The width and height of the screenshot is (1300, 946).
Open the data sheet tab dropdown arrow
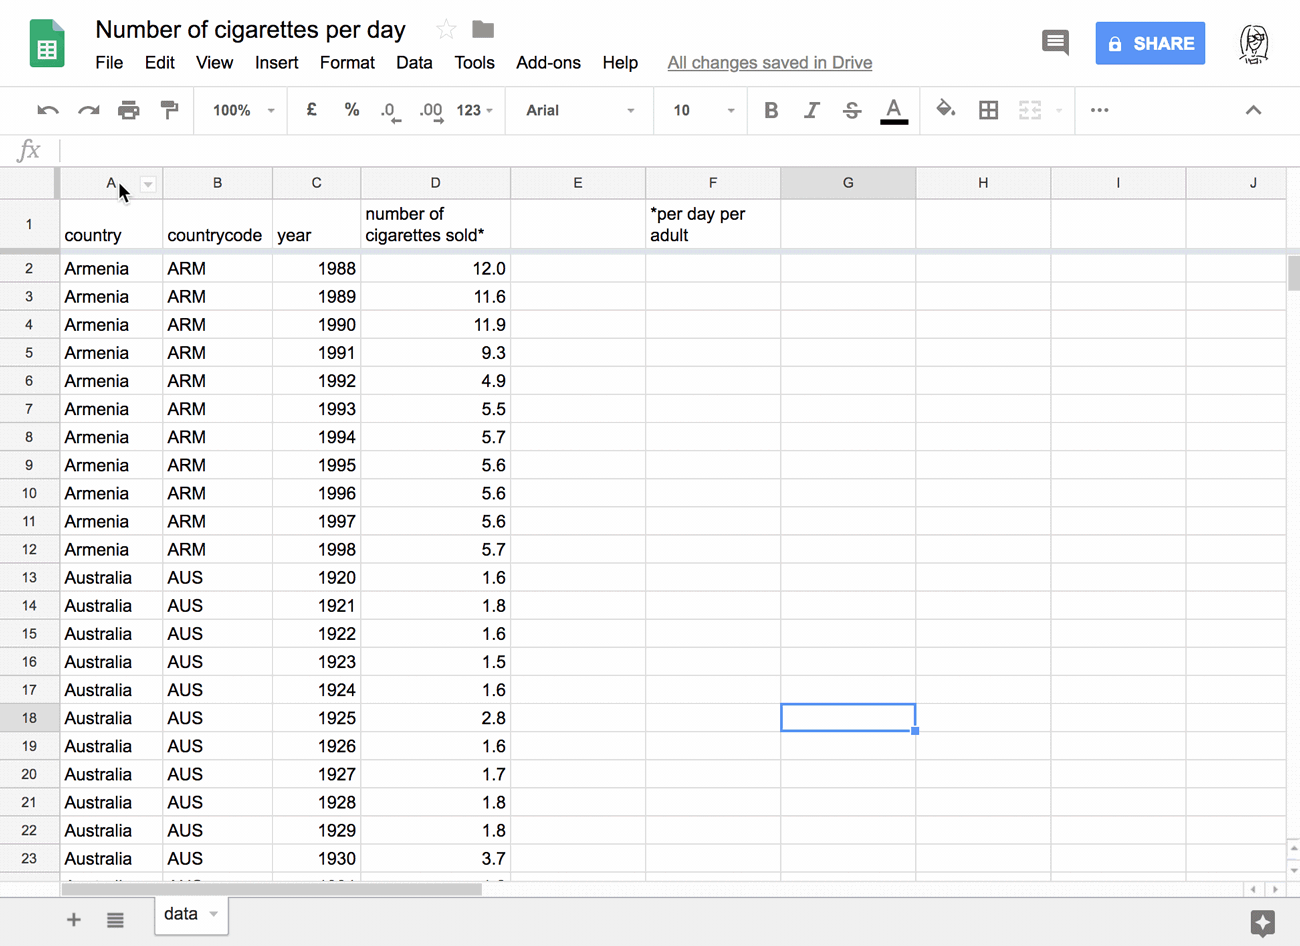pyautogui.click(x=213, y=914)
